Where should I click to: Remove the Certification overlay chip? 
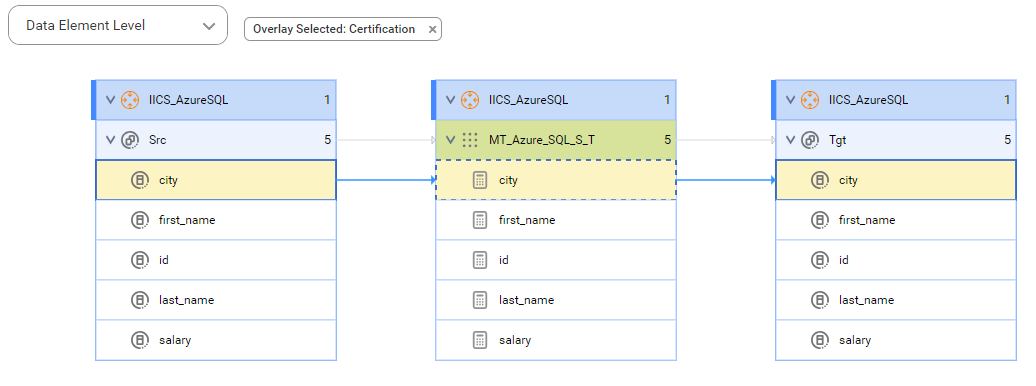point(432,29)
